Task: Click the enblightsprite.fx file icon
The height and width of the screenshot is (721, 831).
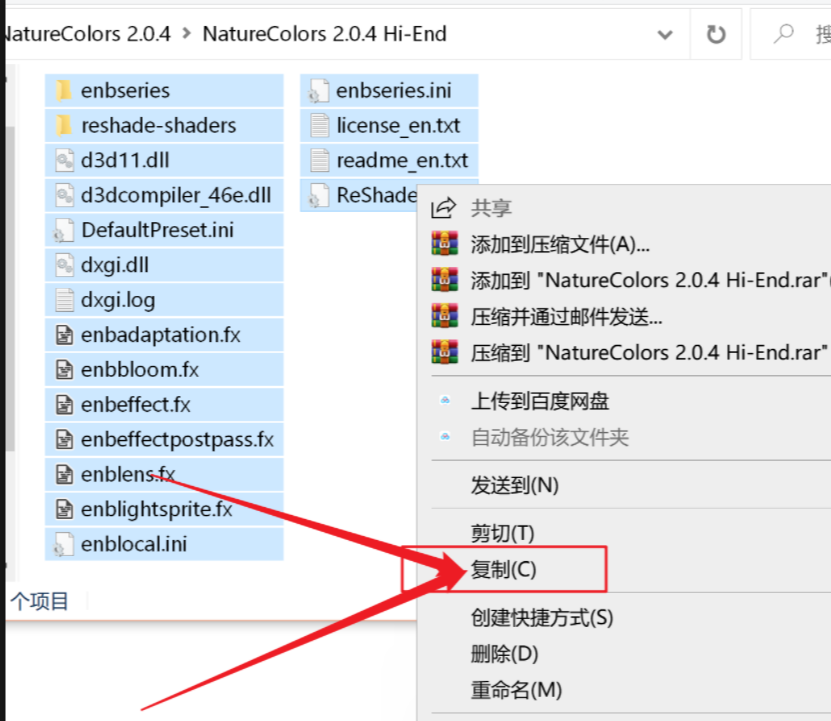Action: [x=64, y=509]
